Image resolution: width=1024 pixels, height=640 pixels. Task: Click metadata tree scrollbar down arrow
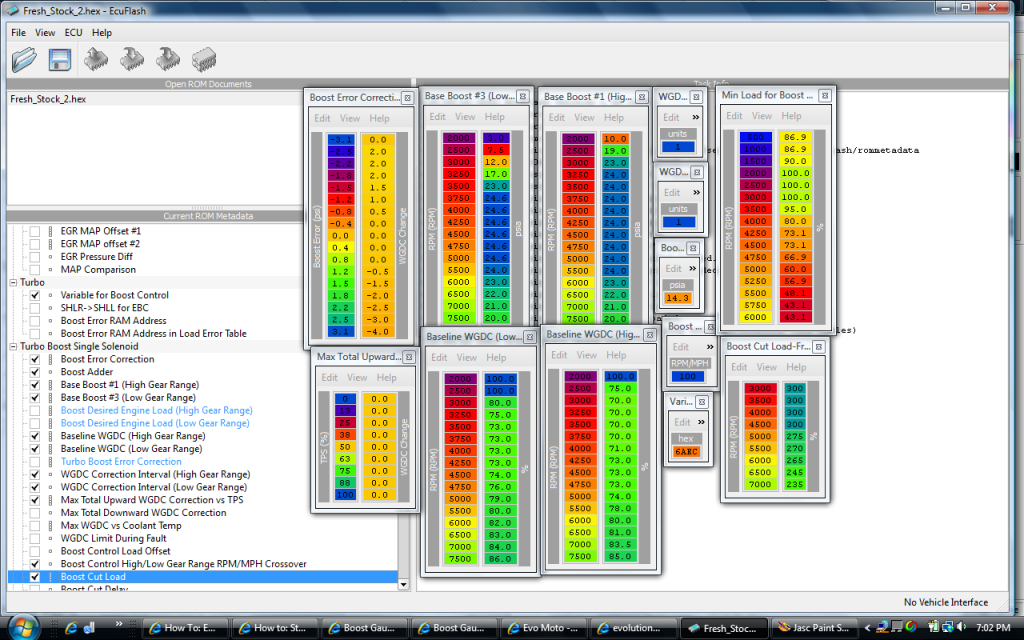[403, 584]
